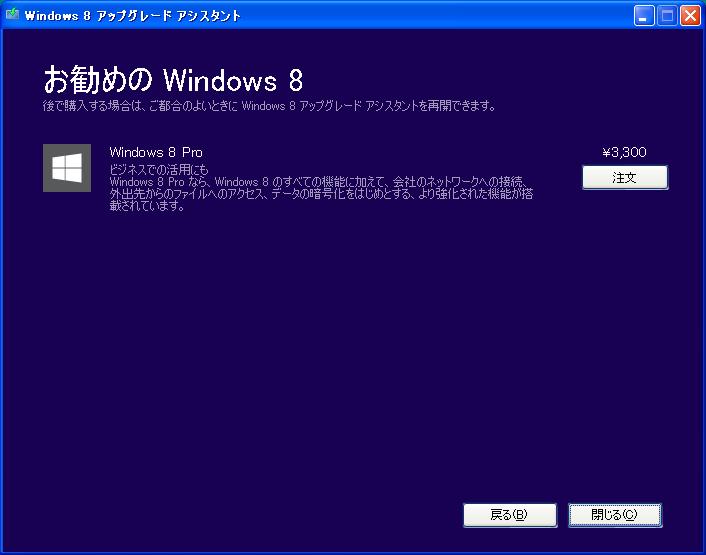Select the Windows 8 Pro product title
Screen dimensions: 706x555
(x=156, y=152)
